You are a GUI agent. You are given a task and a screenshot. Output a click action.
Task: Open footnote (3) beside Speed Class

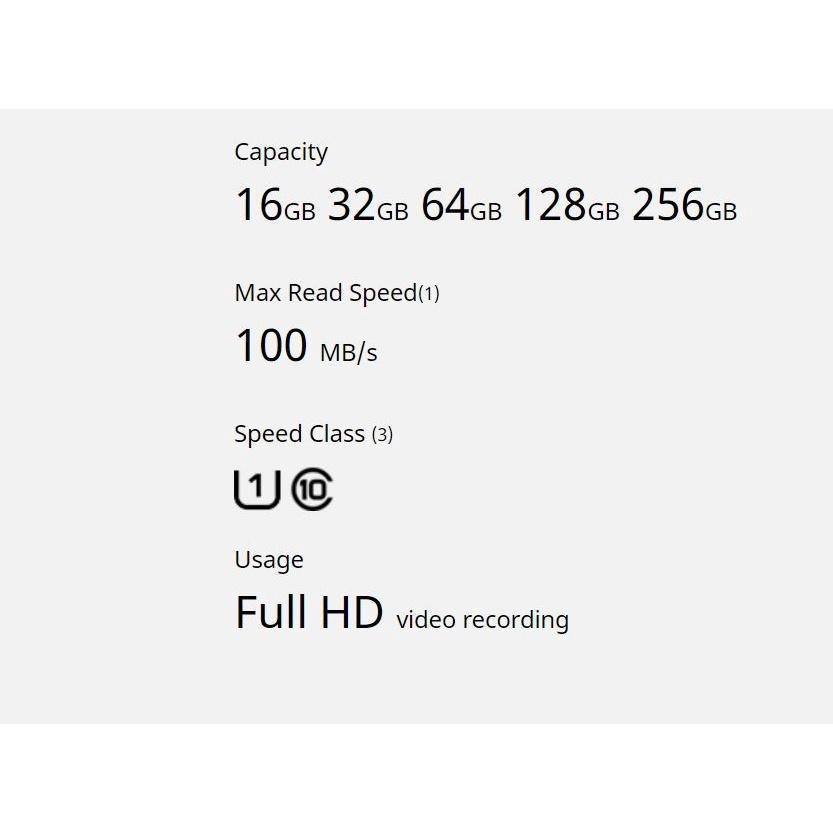(382, 435)
